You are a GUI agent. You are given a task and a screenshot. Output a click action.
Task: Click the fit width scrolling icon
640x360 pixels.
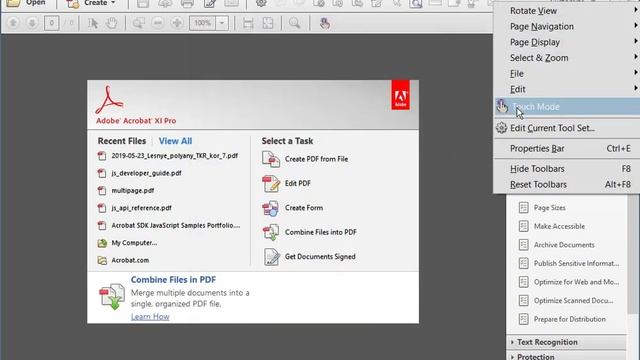click(x=248, y=23)
